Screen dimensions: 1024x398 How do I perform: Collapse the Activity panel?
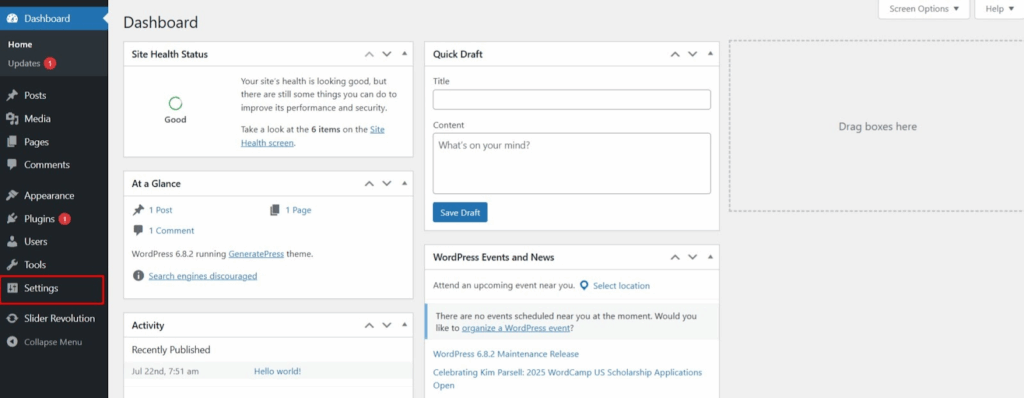(404, 325)
